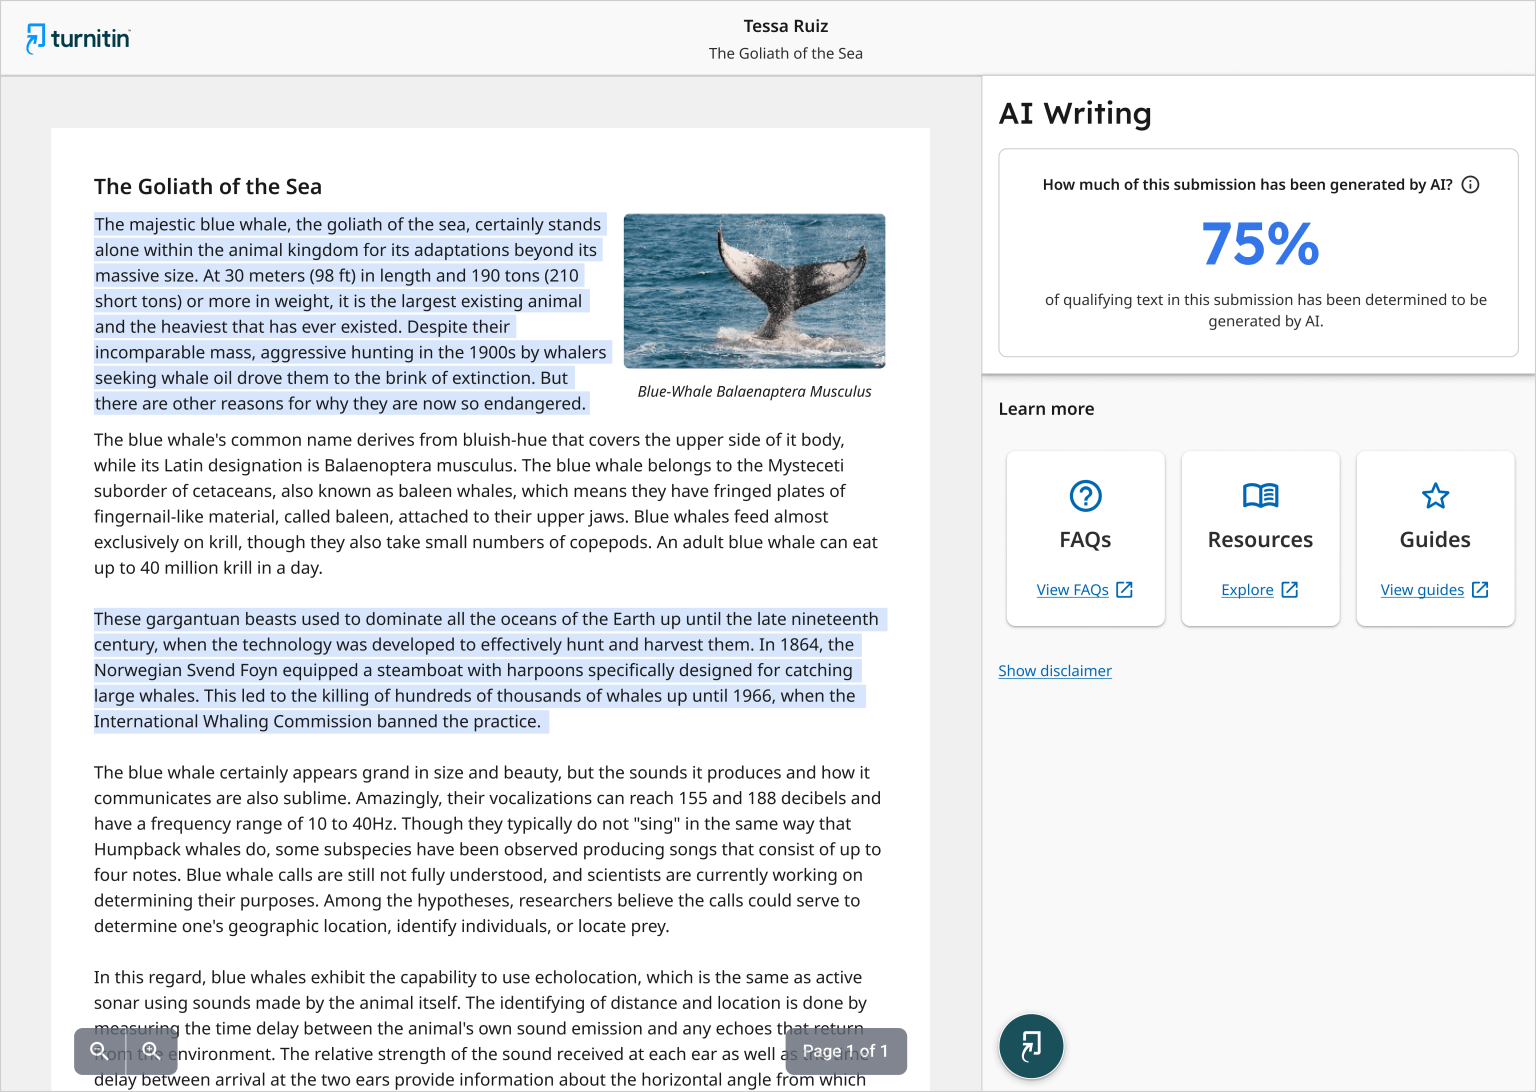The width and height of the screenshot is (1536, 1092).
Task: Click the external-link icon next to View guides
Action: pos(1479,589)
